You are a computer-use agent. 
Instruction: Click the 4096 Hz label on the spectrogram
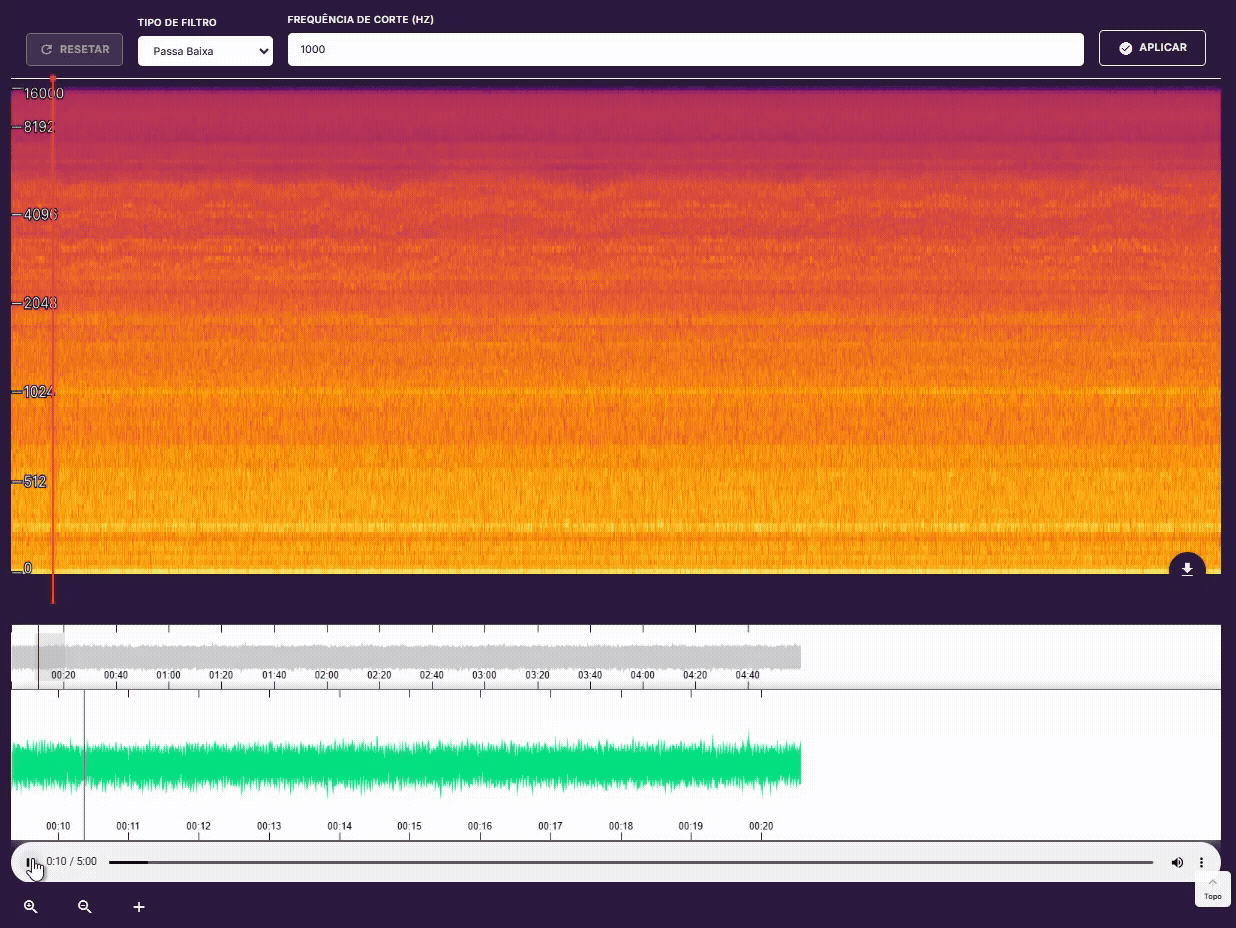pos(40,214)
